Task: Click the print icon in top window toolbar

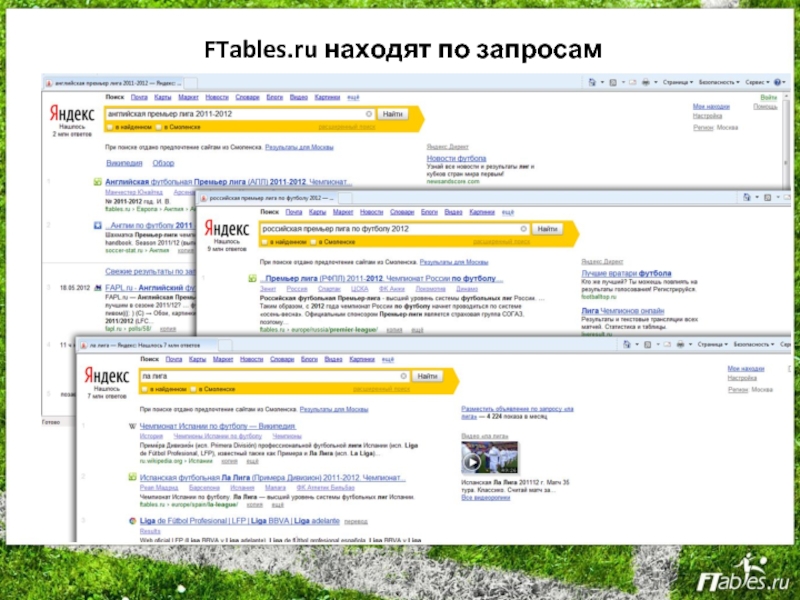Action: [x=645, y=82]
